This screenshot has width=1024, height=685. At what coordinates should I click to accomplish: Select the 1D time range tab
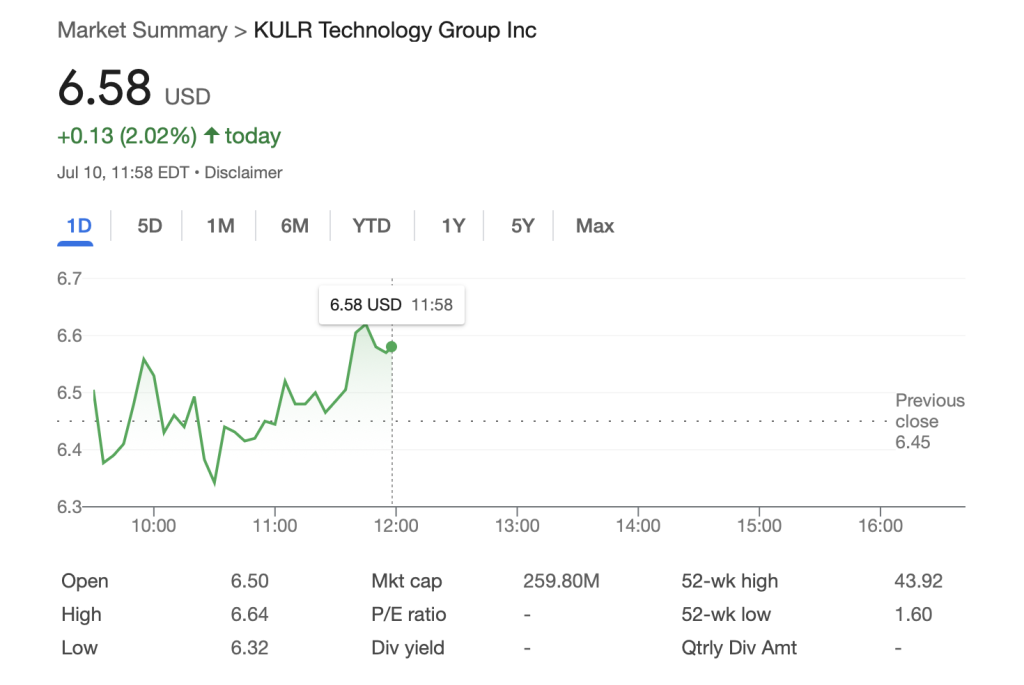point(79,226)
